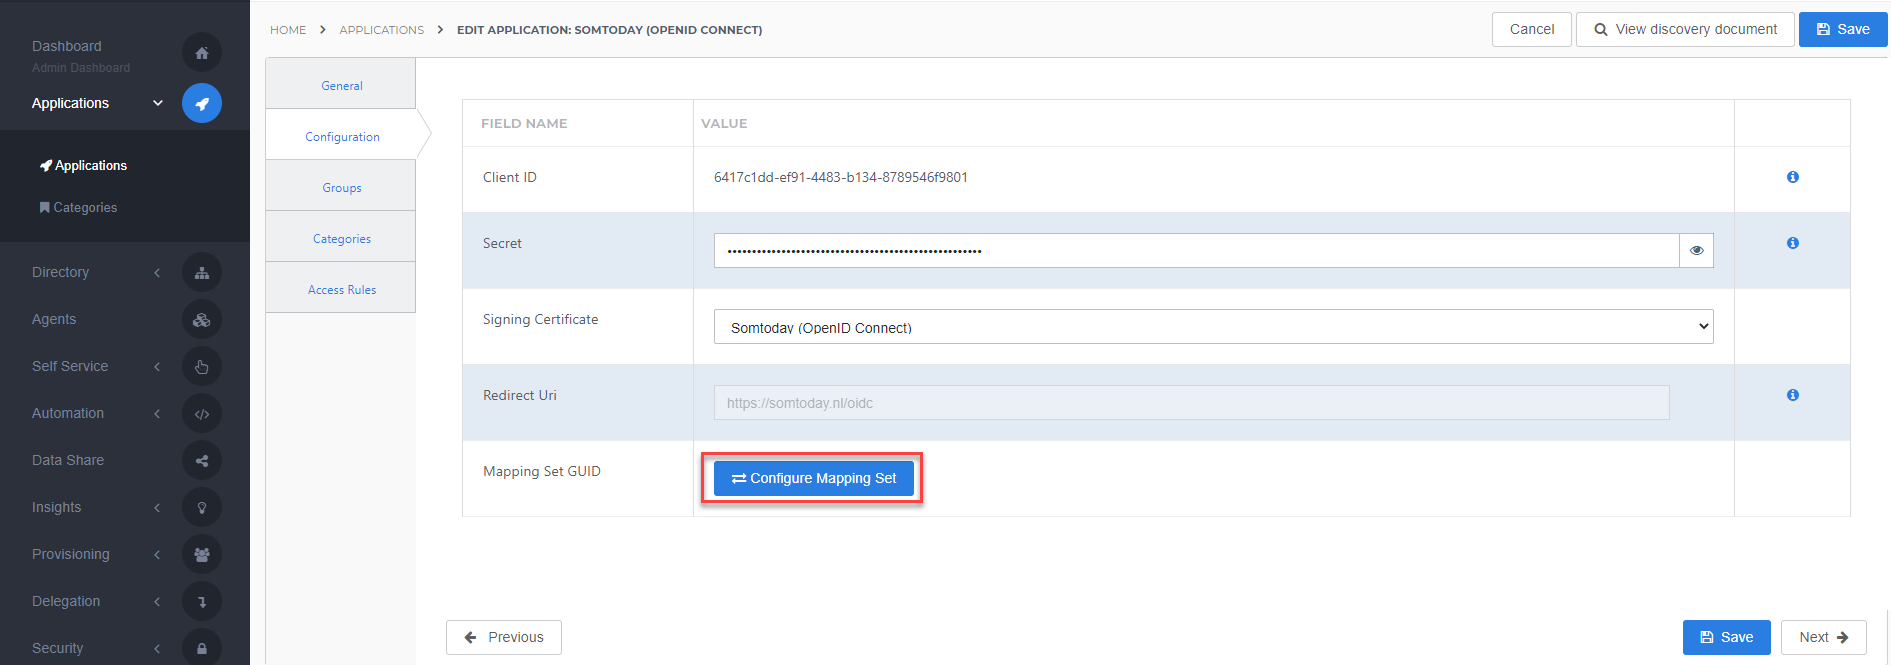Click the top Save button
Screen dimensions: 1891x665
point(1843,30)
